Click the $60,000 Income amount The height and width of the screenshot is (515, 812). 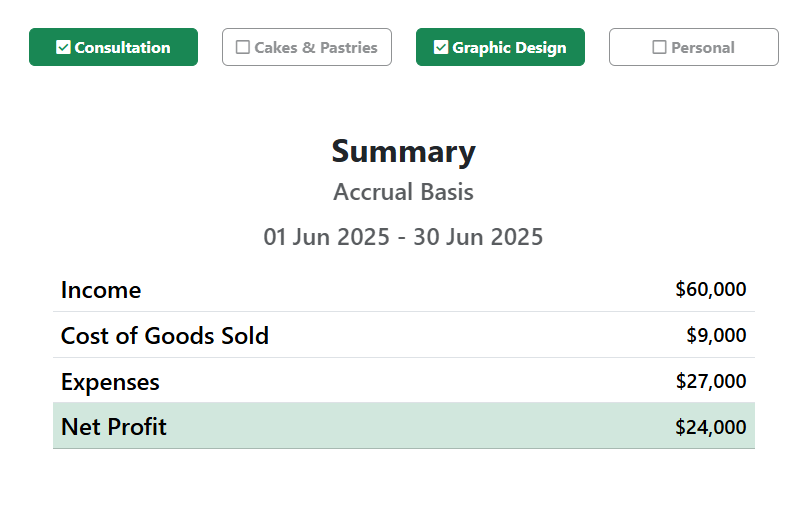(x=710, y=290)
